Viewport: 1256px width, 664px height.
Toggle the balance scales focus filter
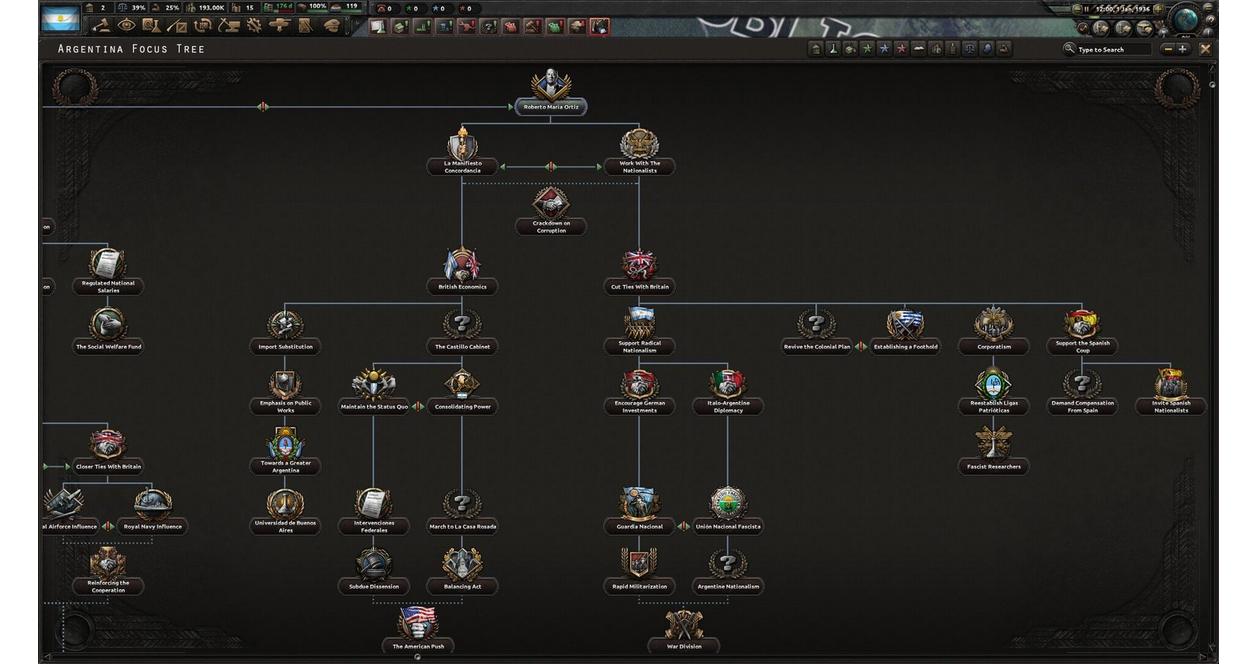pos(970,49)
